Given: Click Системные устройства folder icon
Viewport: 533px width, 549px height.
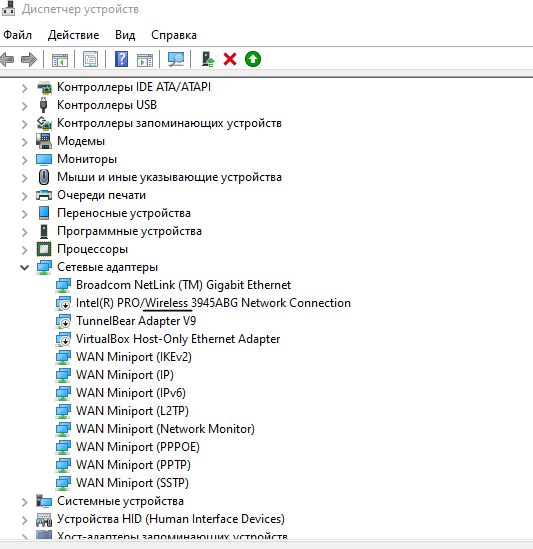Looking at the screenshot, I should point(44,501).
